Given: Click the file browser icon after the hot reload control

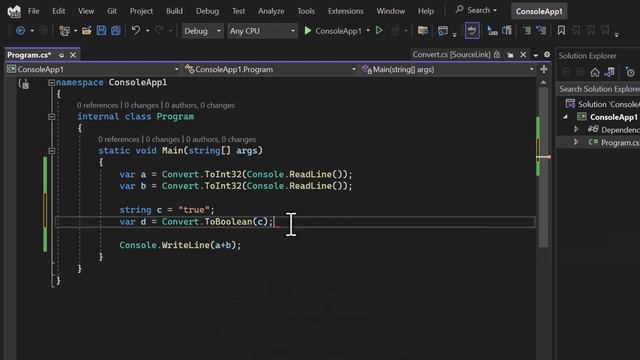Looking at the screenshot, I should tap(423, 31).
